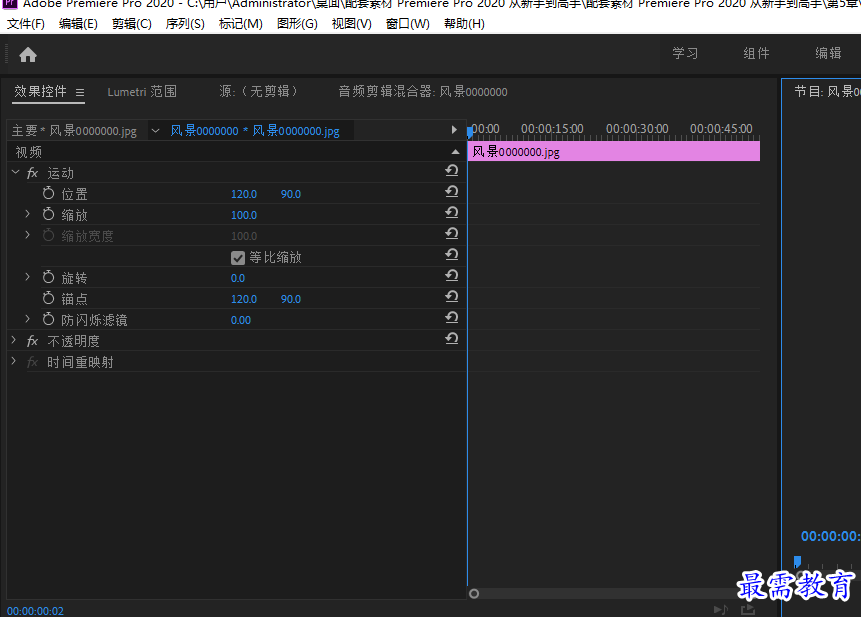The height and width of the screenshot is (617, 861).
Task: Reset the 运动 effect
Action: tap(451, 171)
